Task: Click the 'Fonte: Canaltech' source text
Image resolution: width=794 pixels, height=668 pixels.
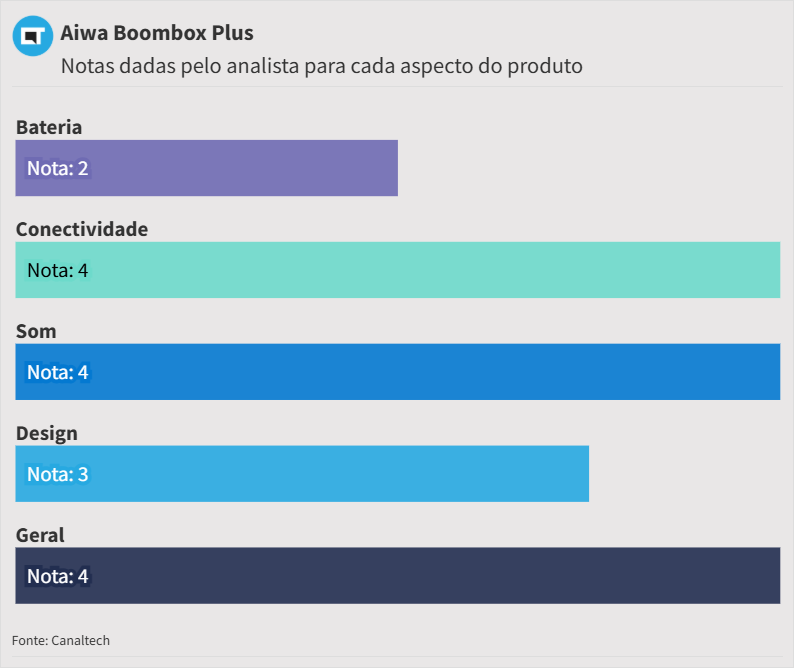Action: coord(61,640)
